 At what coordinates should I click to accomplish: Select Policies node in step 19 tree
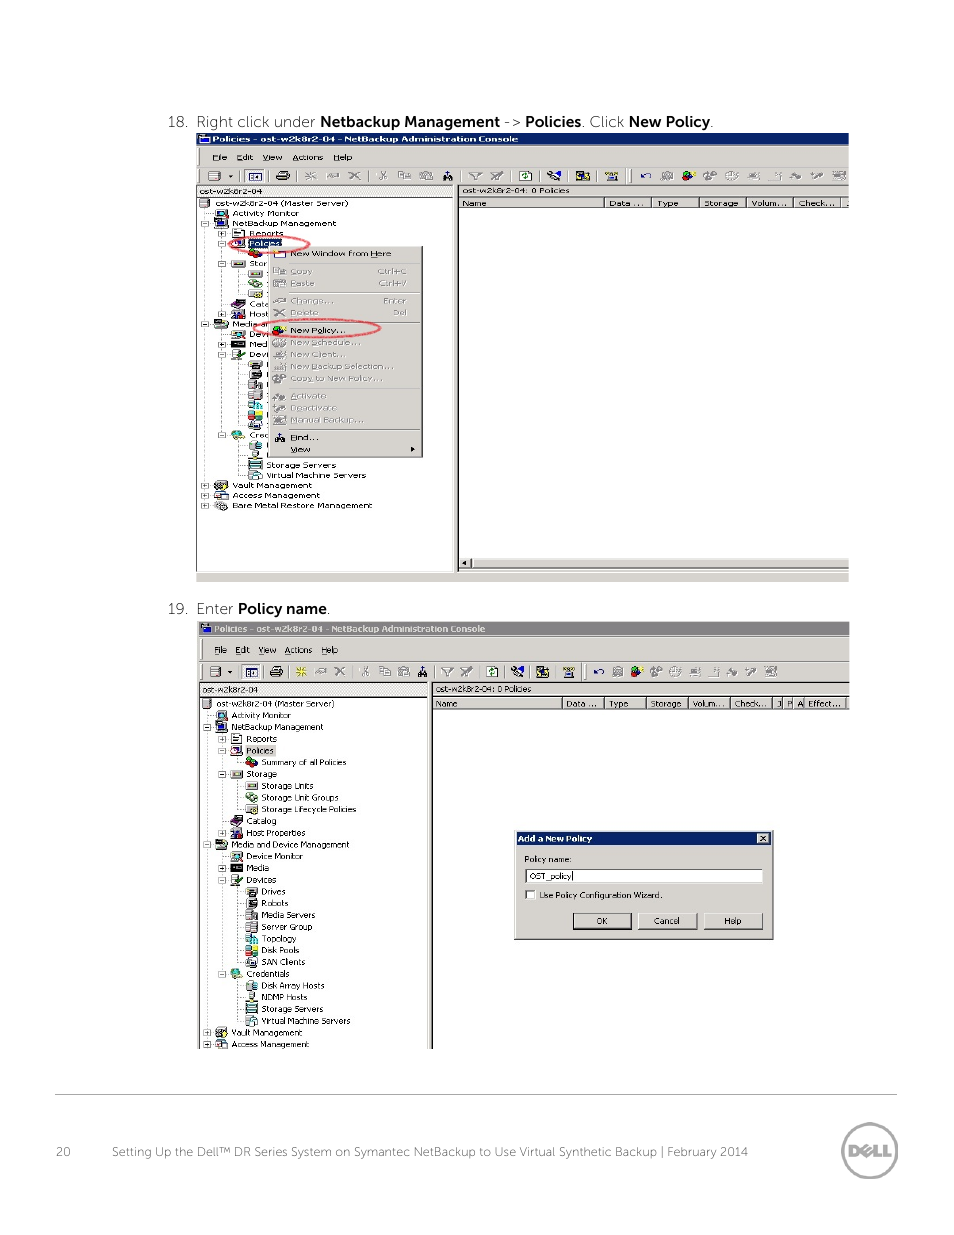(260, 751)
